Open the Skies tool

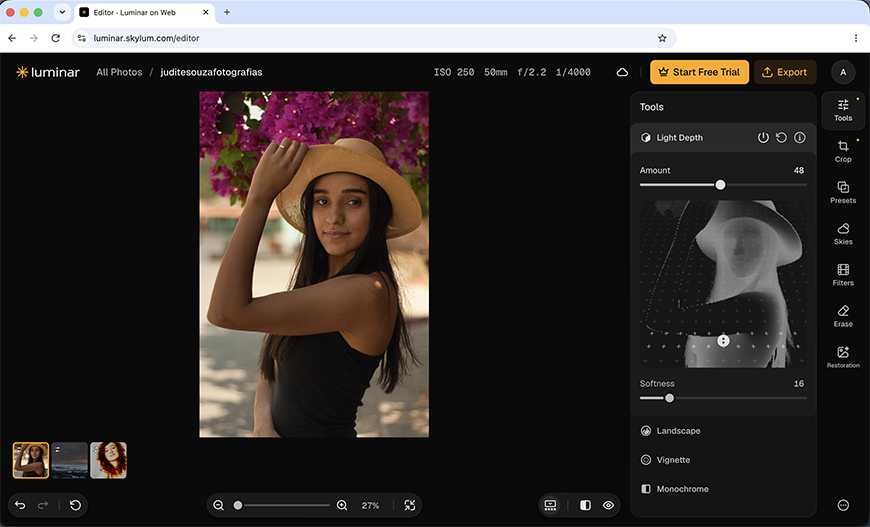pos(843,234)
